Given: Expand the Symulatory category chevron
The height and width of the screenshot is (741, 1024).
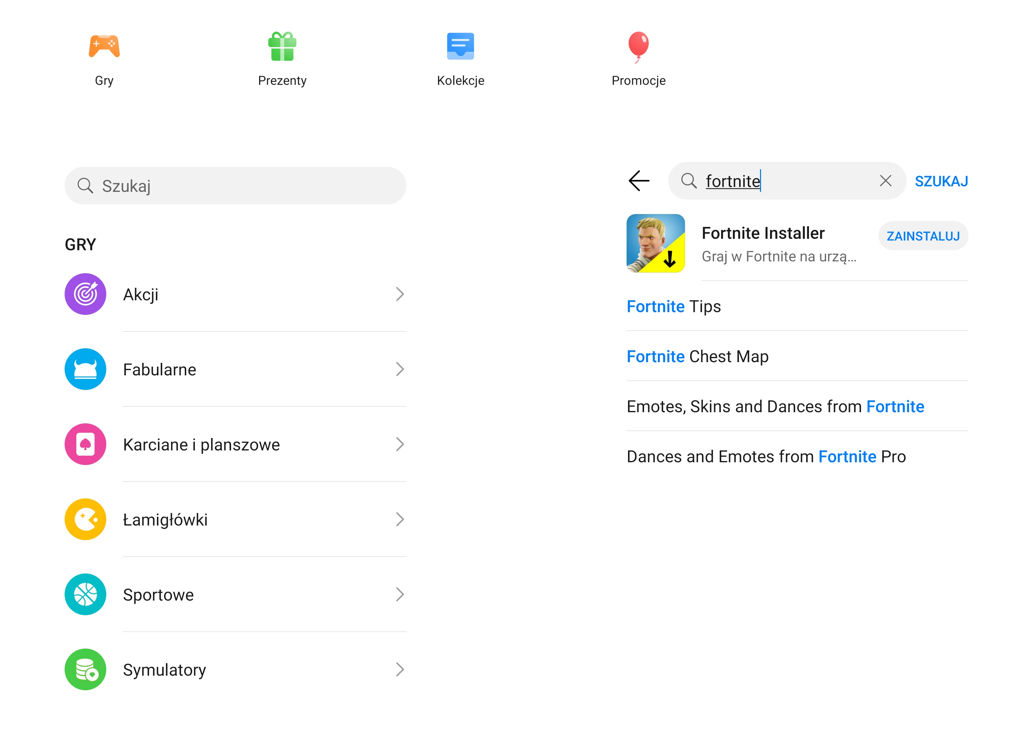Looking at the screenshot, I should [x=399, y=669].
